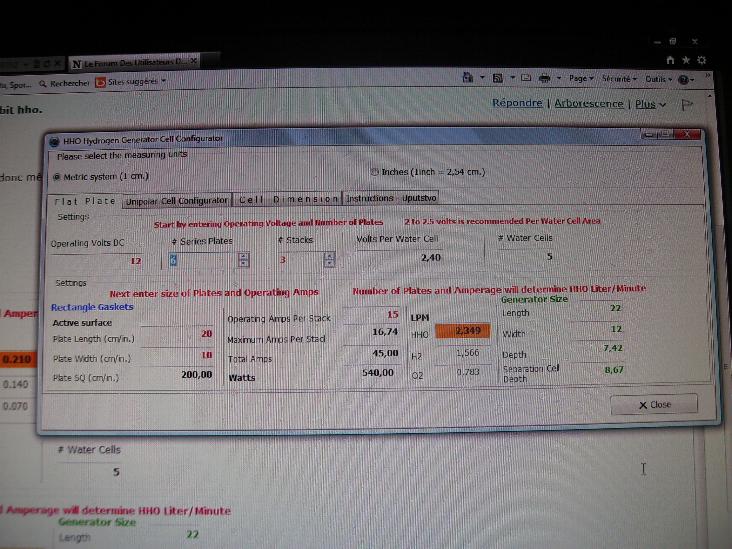Switch to Unipolar Cell Configurator tab

176,201
